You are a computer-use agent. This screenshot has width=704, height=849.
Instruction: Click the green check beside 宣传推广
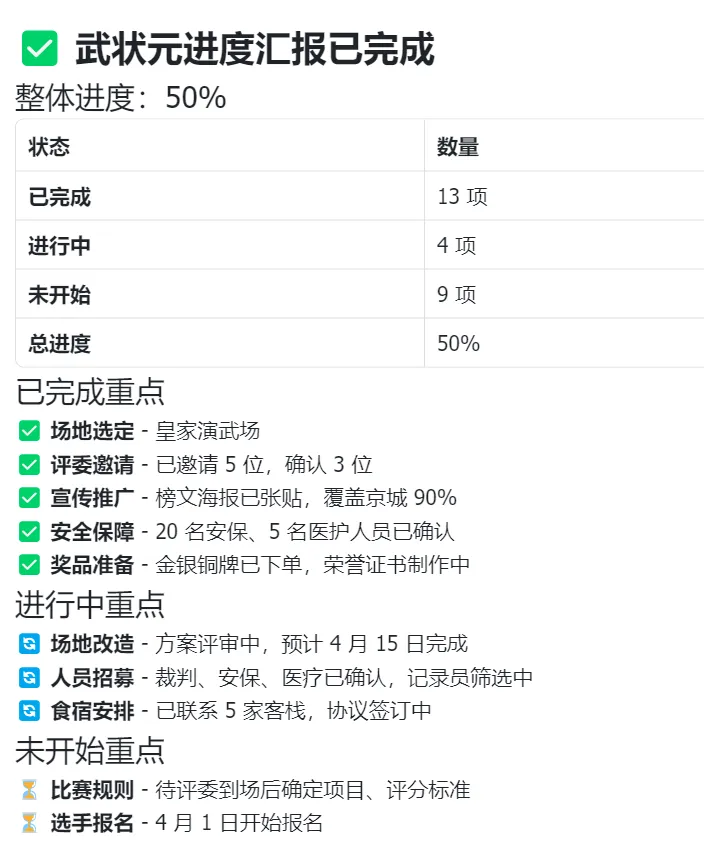(29, 498)
